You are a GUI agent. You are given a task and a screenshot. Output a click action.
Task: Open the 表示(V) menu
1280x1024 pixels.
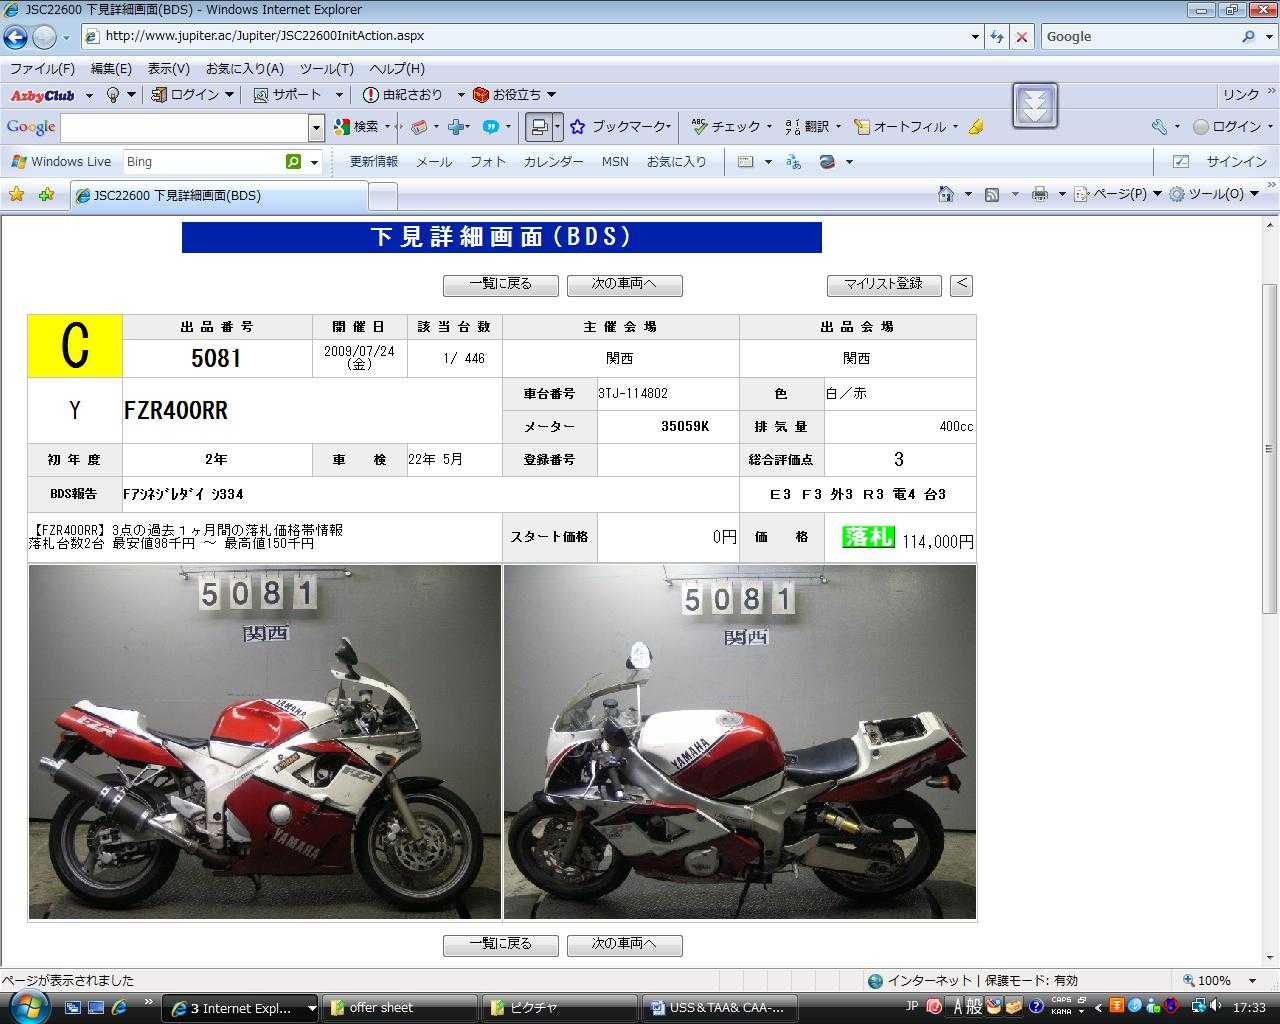pos(168,69)
